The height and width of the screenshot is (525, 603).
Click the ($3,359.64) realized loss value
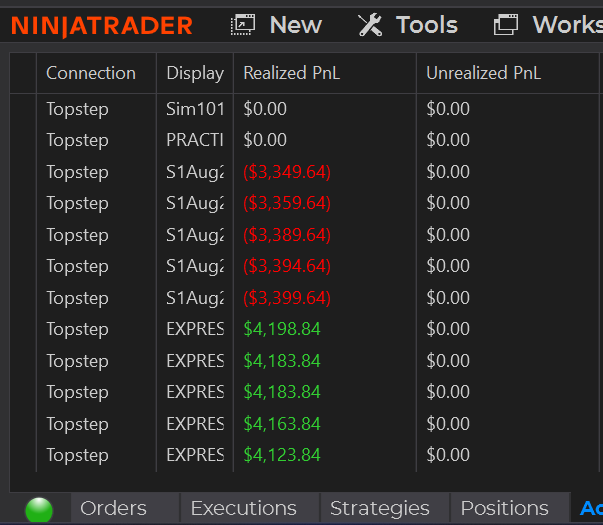(287, 203)
